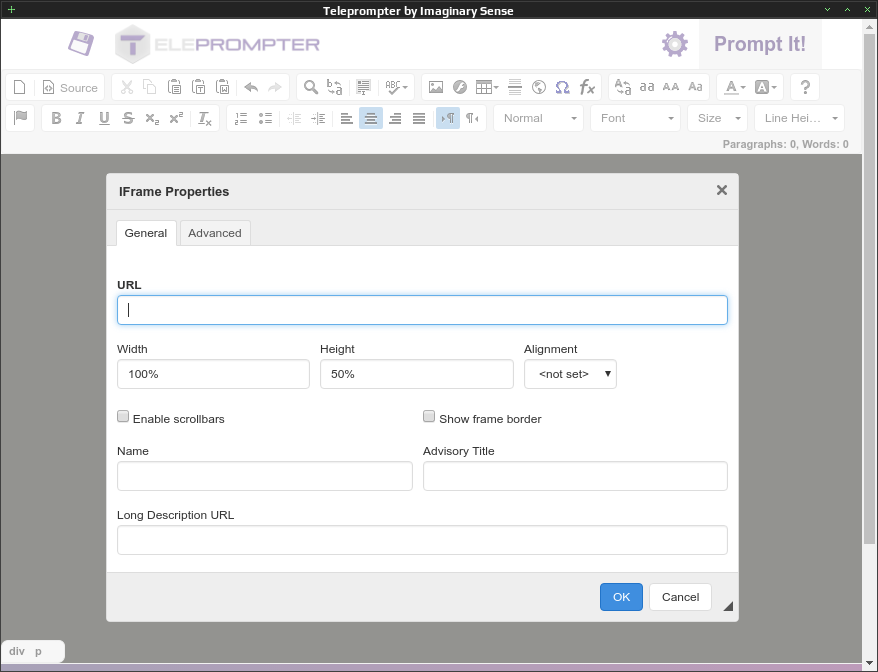878x672 pixels.
Task: Toggle Source view mode
Action: point(70,87)
